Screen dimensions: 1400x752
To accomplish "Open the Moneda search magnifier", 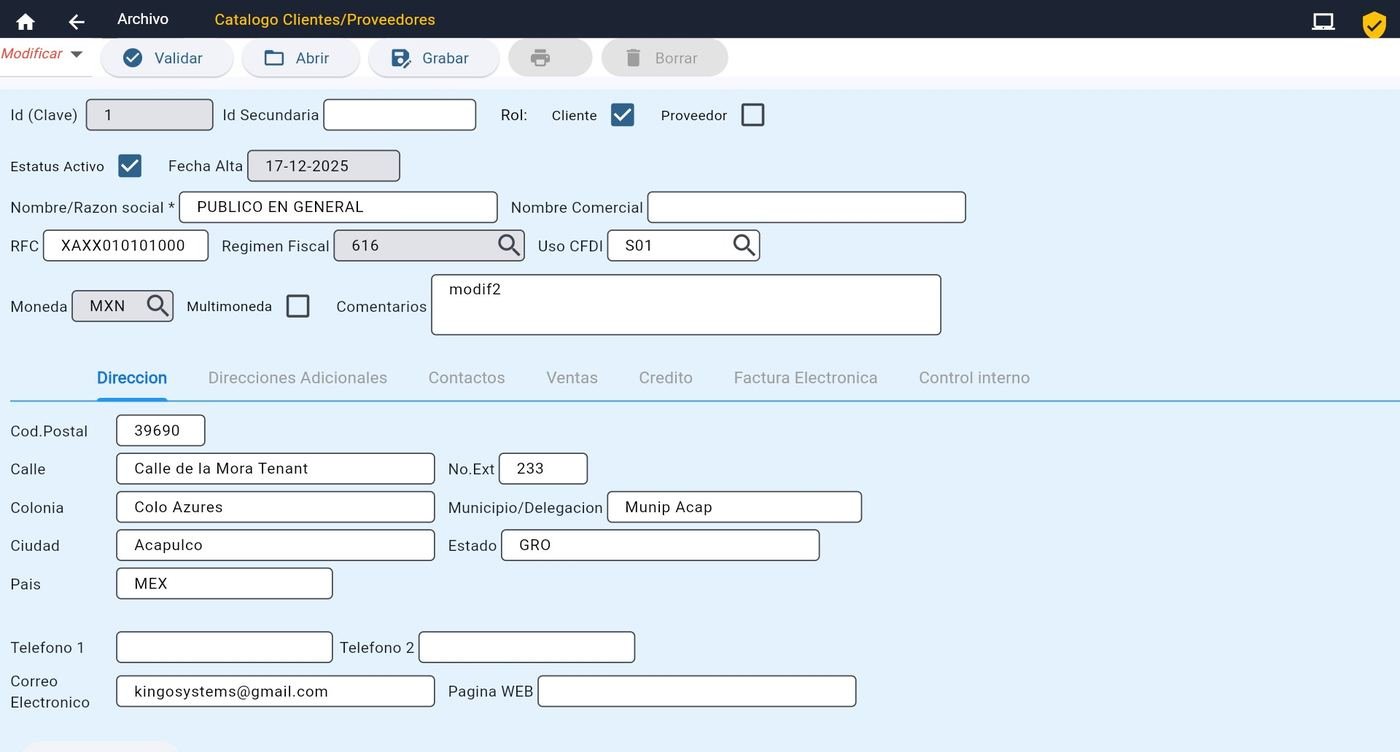I will click(157, 306).
